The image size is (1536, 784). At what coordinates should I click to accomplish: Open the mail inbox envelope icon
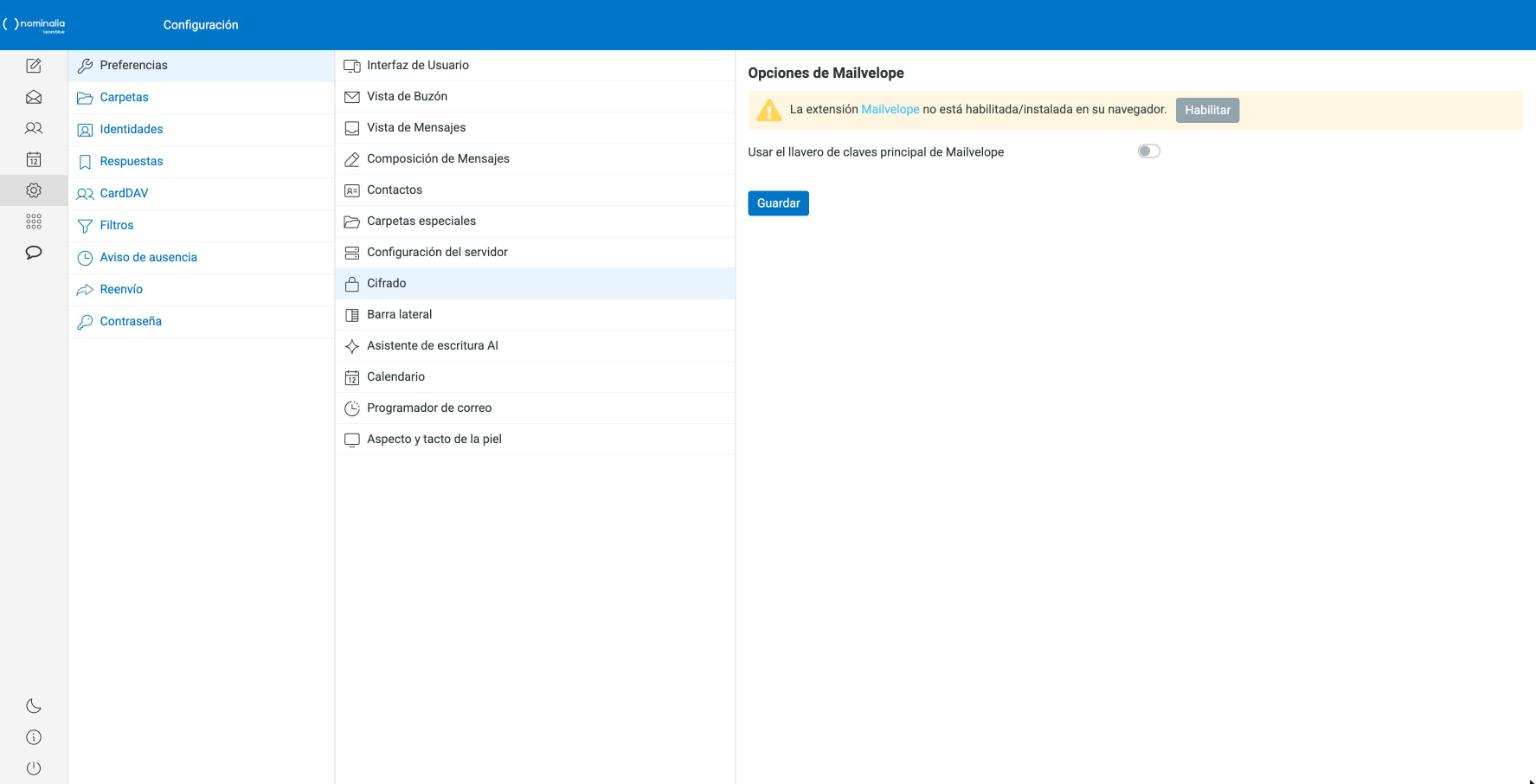click(x=33, y=97)
